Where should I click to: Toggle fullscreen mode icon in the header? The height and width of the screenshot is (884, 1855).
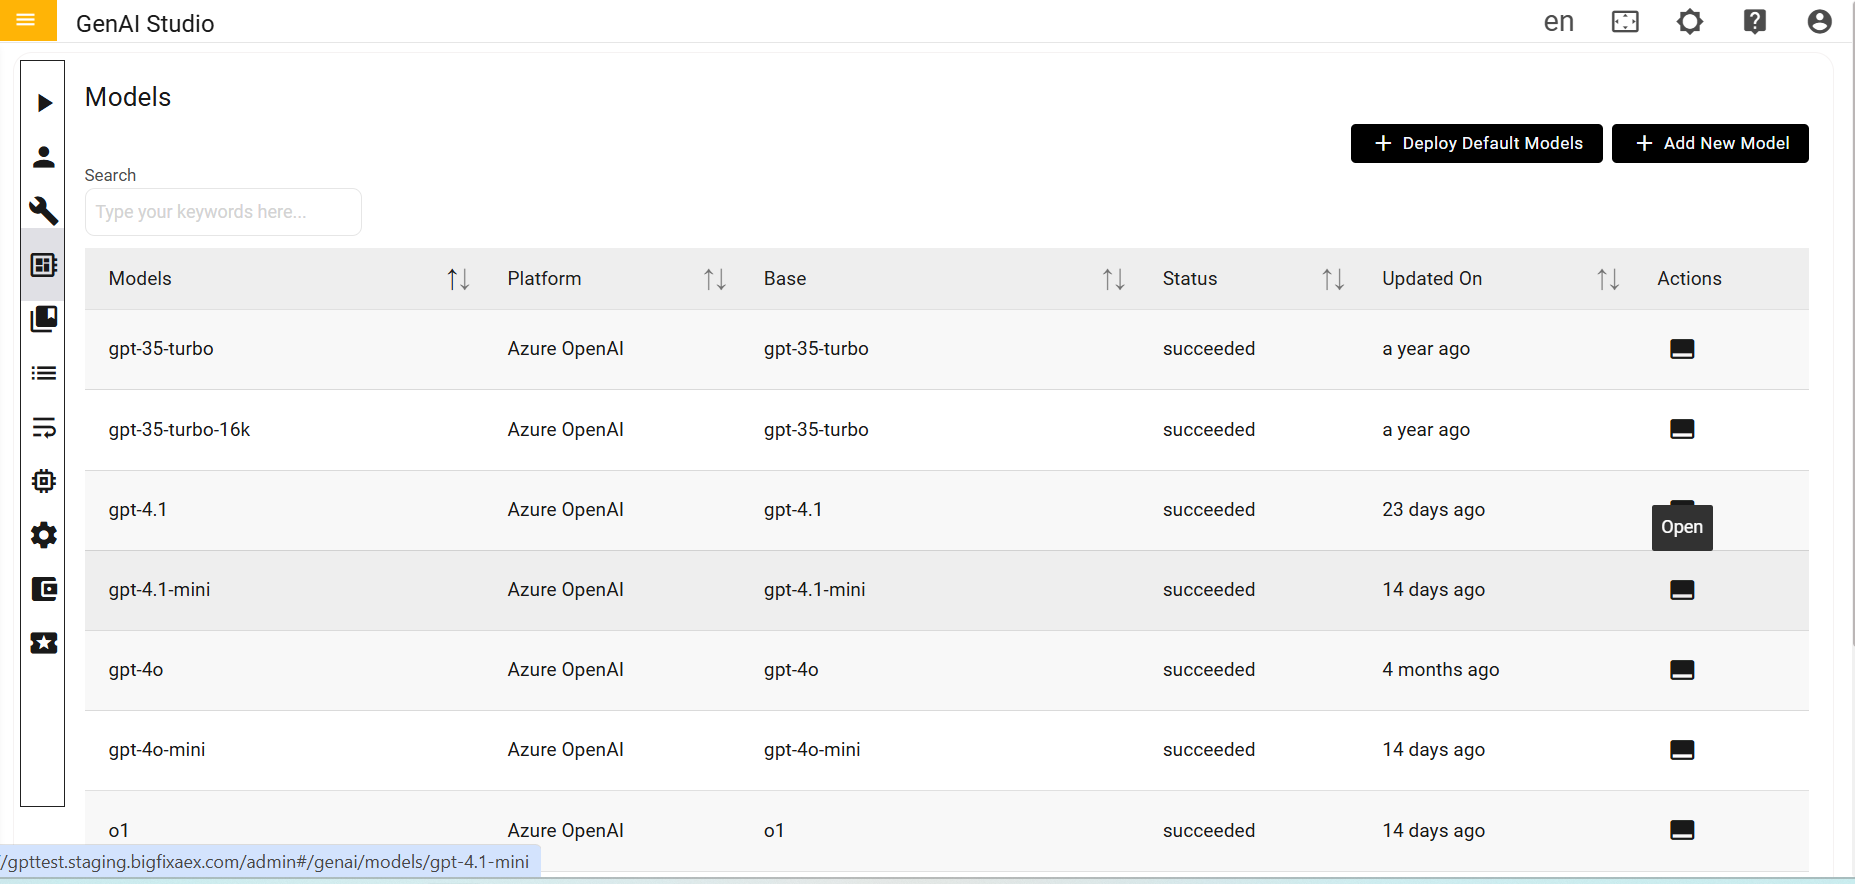1625,22
